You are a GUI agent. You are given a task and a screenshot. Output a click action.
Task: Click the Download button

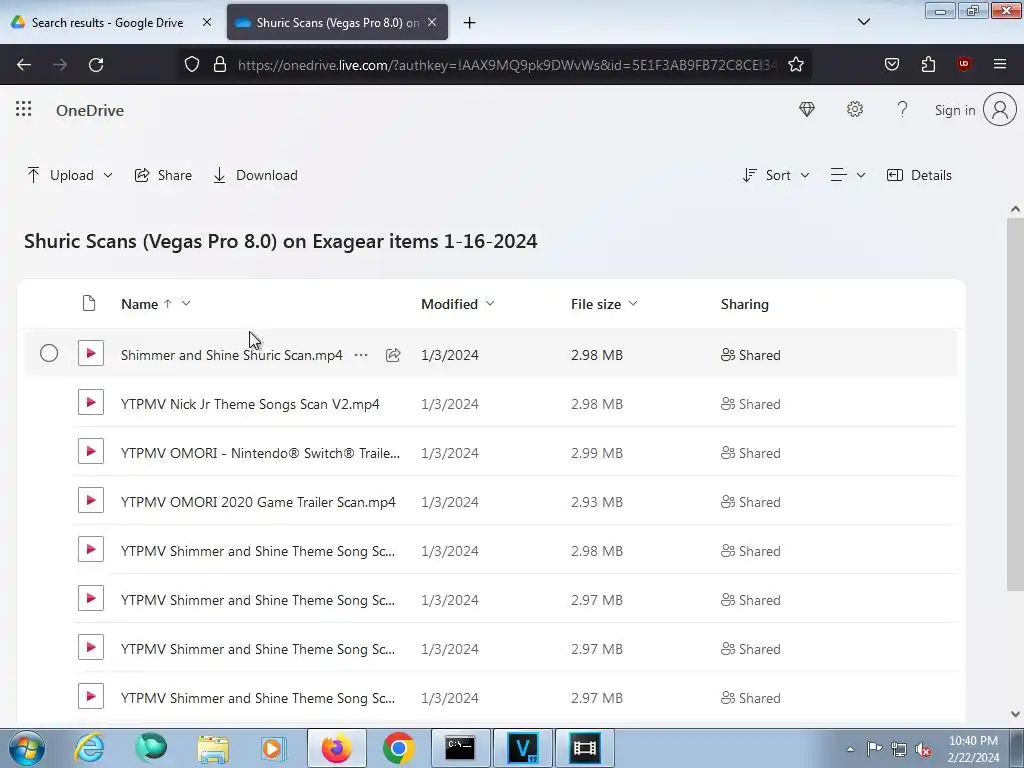click(x=255, y=175)
